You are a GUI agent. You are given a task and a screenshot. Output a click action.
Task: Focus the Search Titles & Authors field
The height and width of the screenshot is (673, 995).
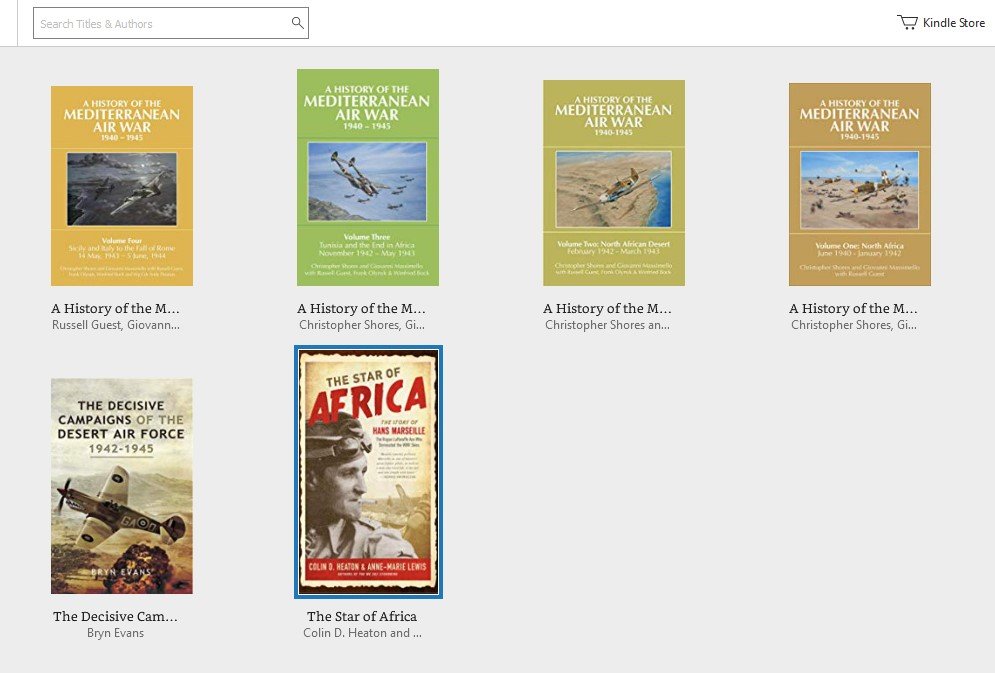(x=171, y=23)
